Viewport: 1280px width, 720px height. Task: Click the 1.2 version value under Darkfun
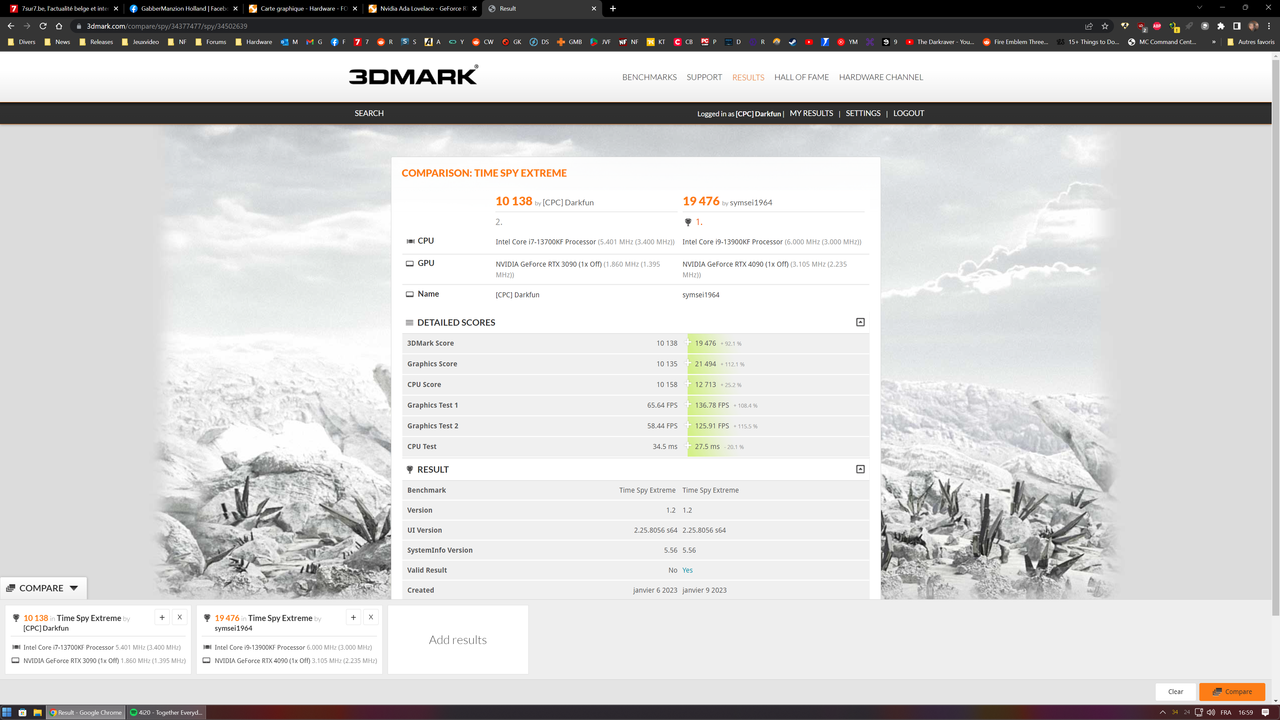(672, 510)
